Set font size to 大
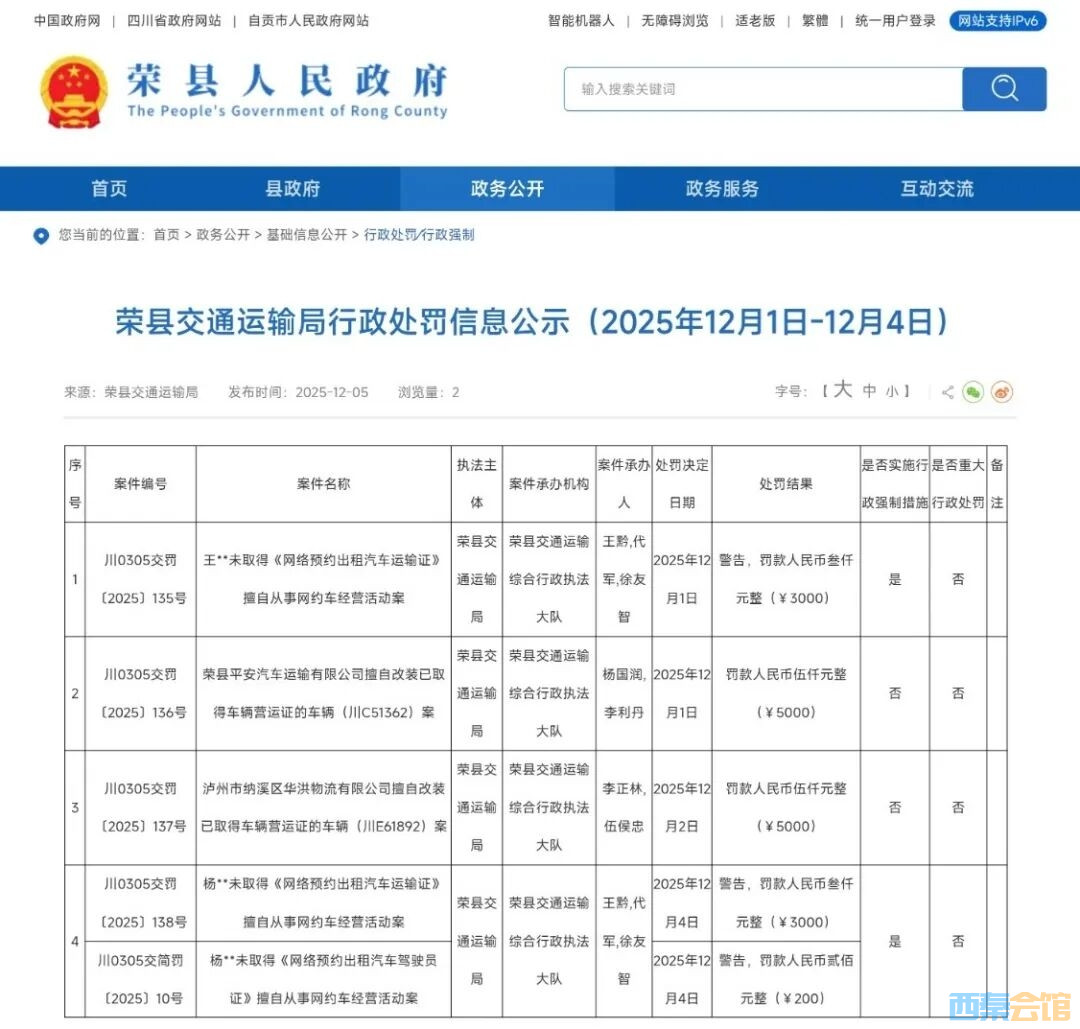 click(x=842, y=391)
